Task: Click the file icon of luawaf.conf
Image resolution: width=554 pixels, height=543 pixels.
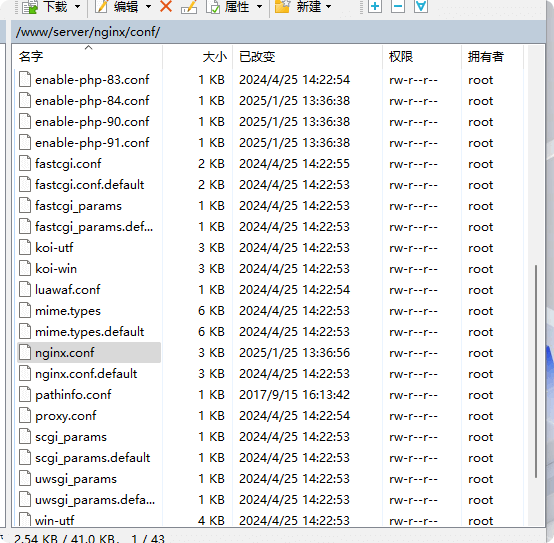Action: pyautogui.click(x=25, y=289)
